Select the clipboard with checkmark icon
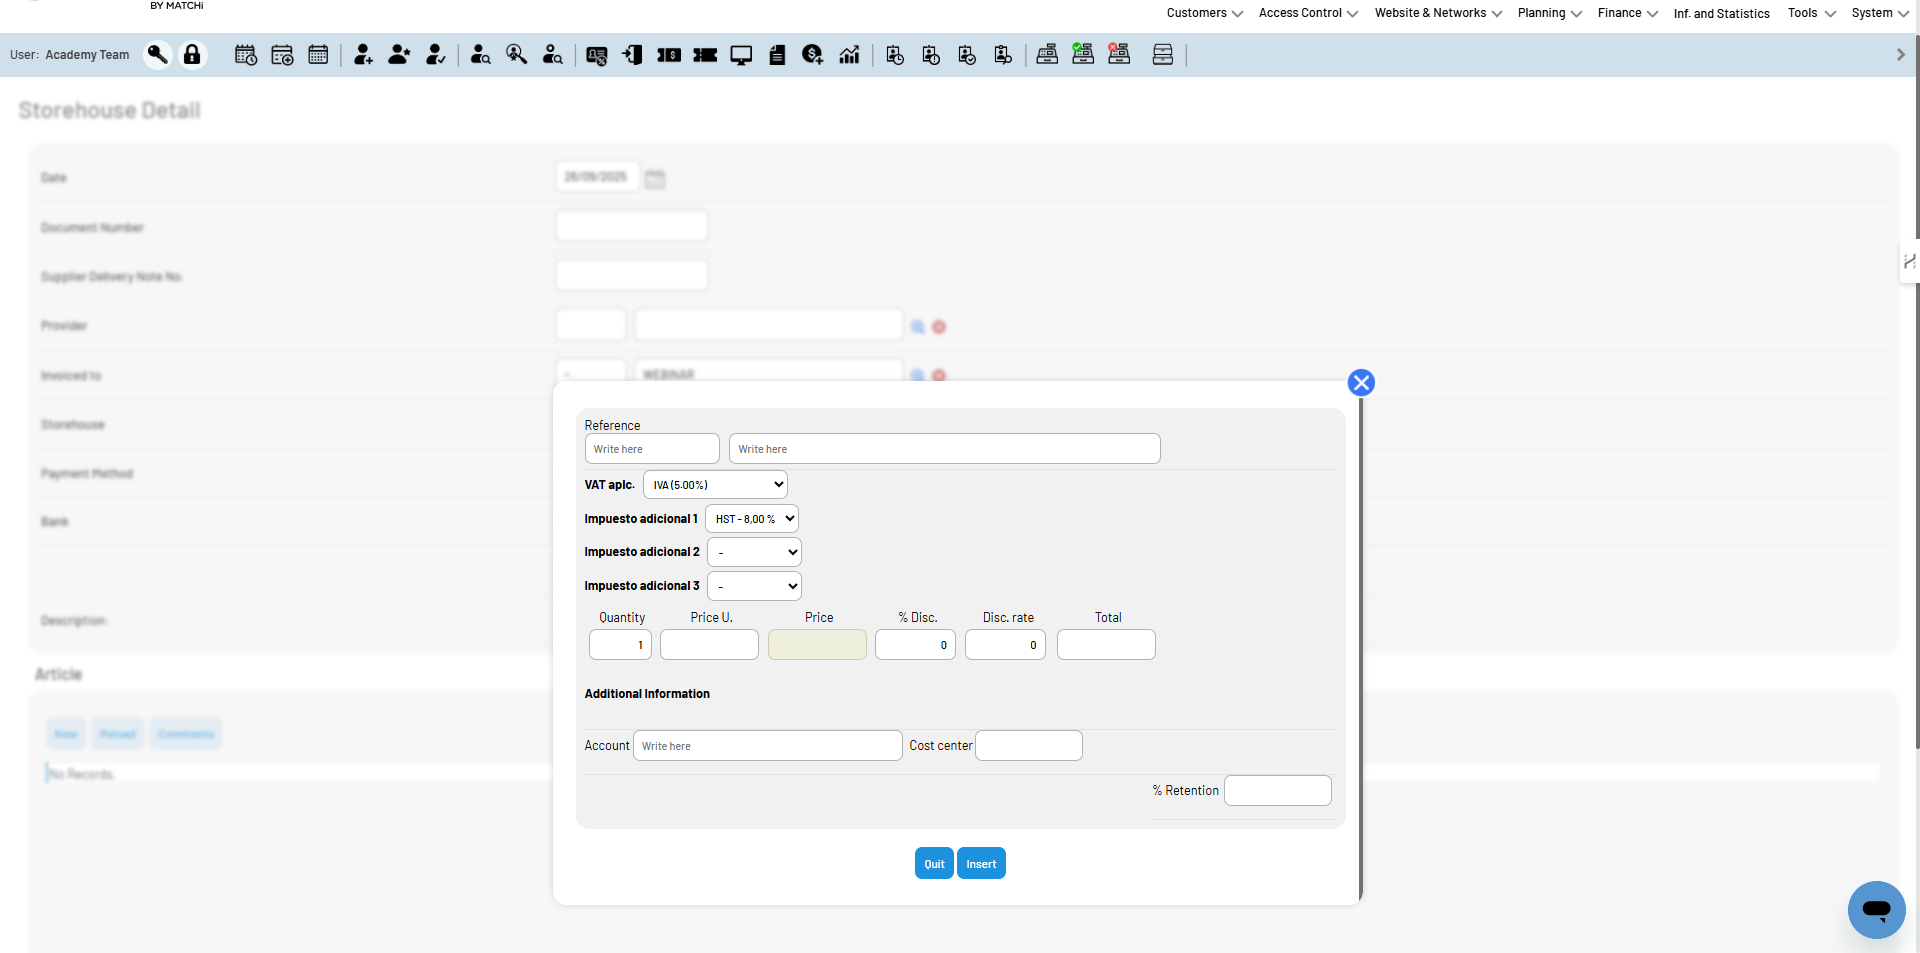The image size is (1920, 953). [x=967, y=55]
